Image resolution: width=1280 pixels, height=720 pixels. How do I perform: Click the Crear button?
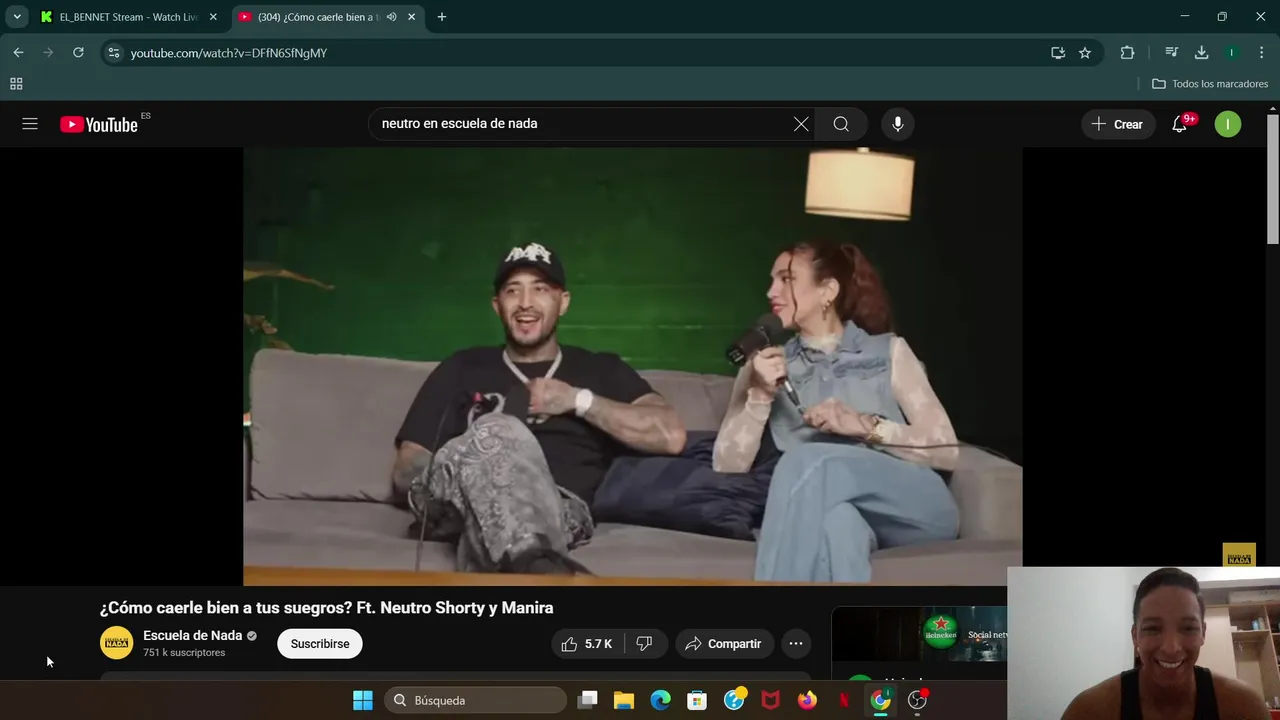point(1117,124)
